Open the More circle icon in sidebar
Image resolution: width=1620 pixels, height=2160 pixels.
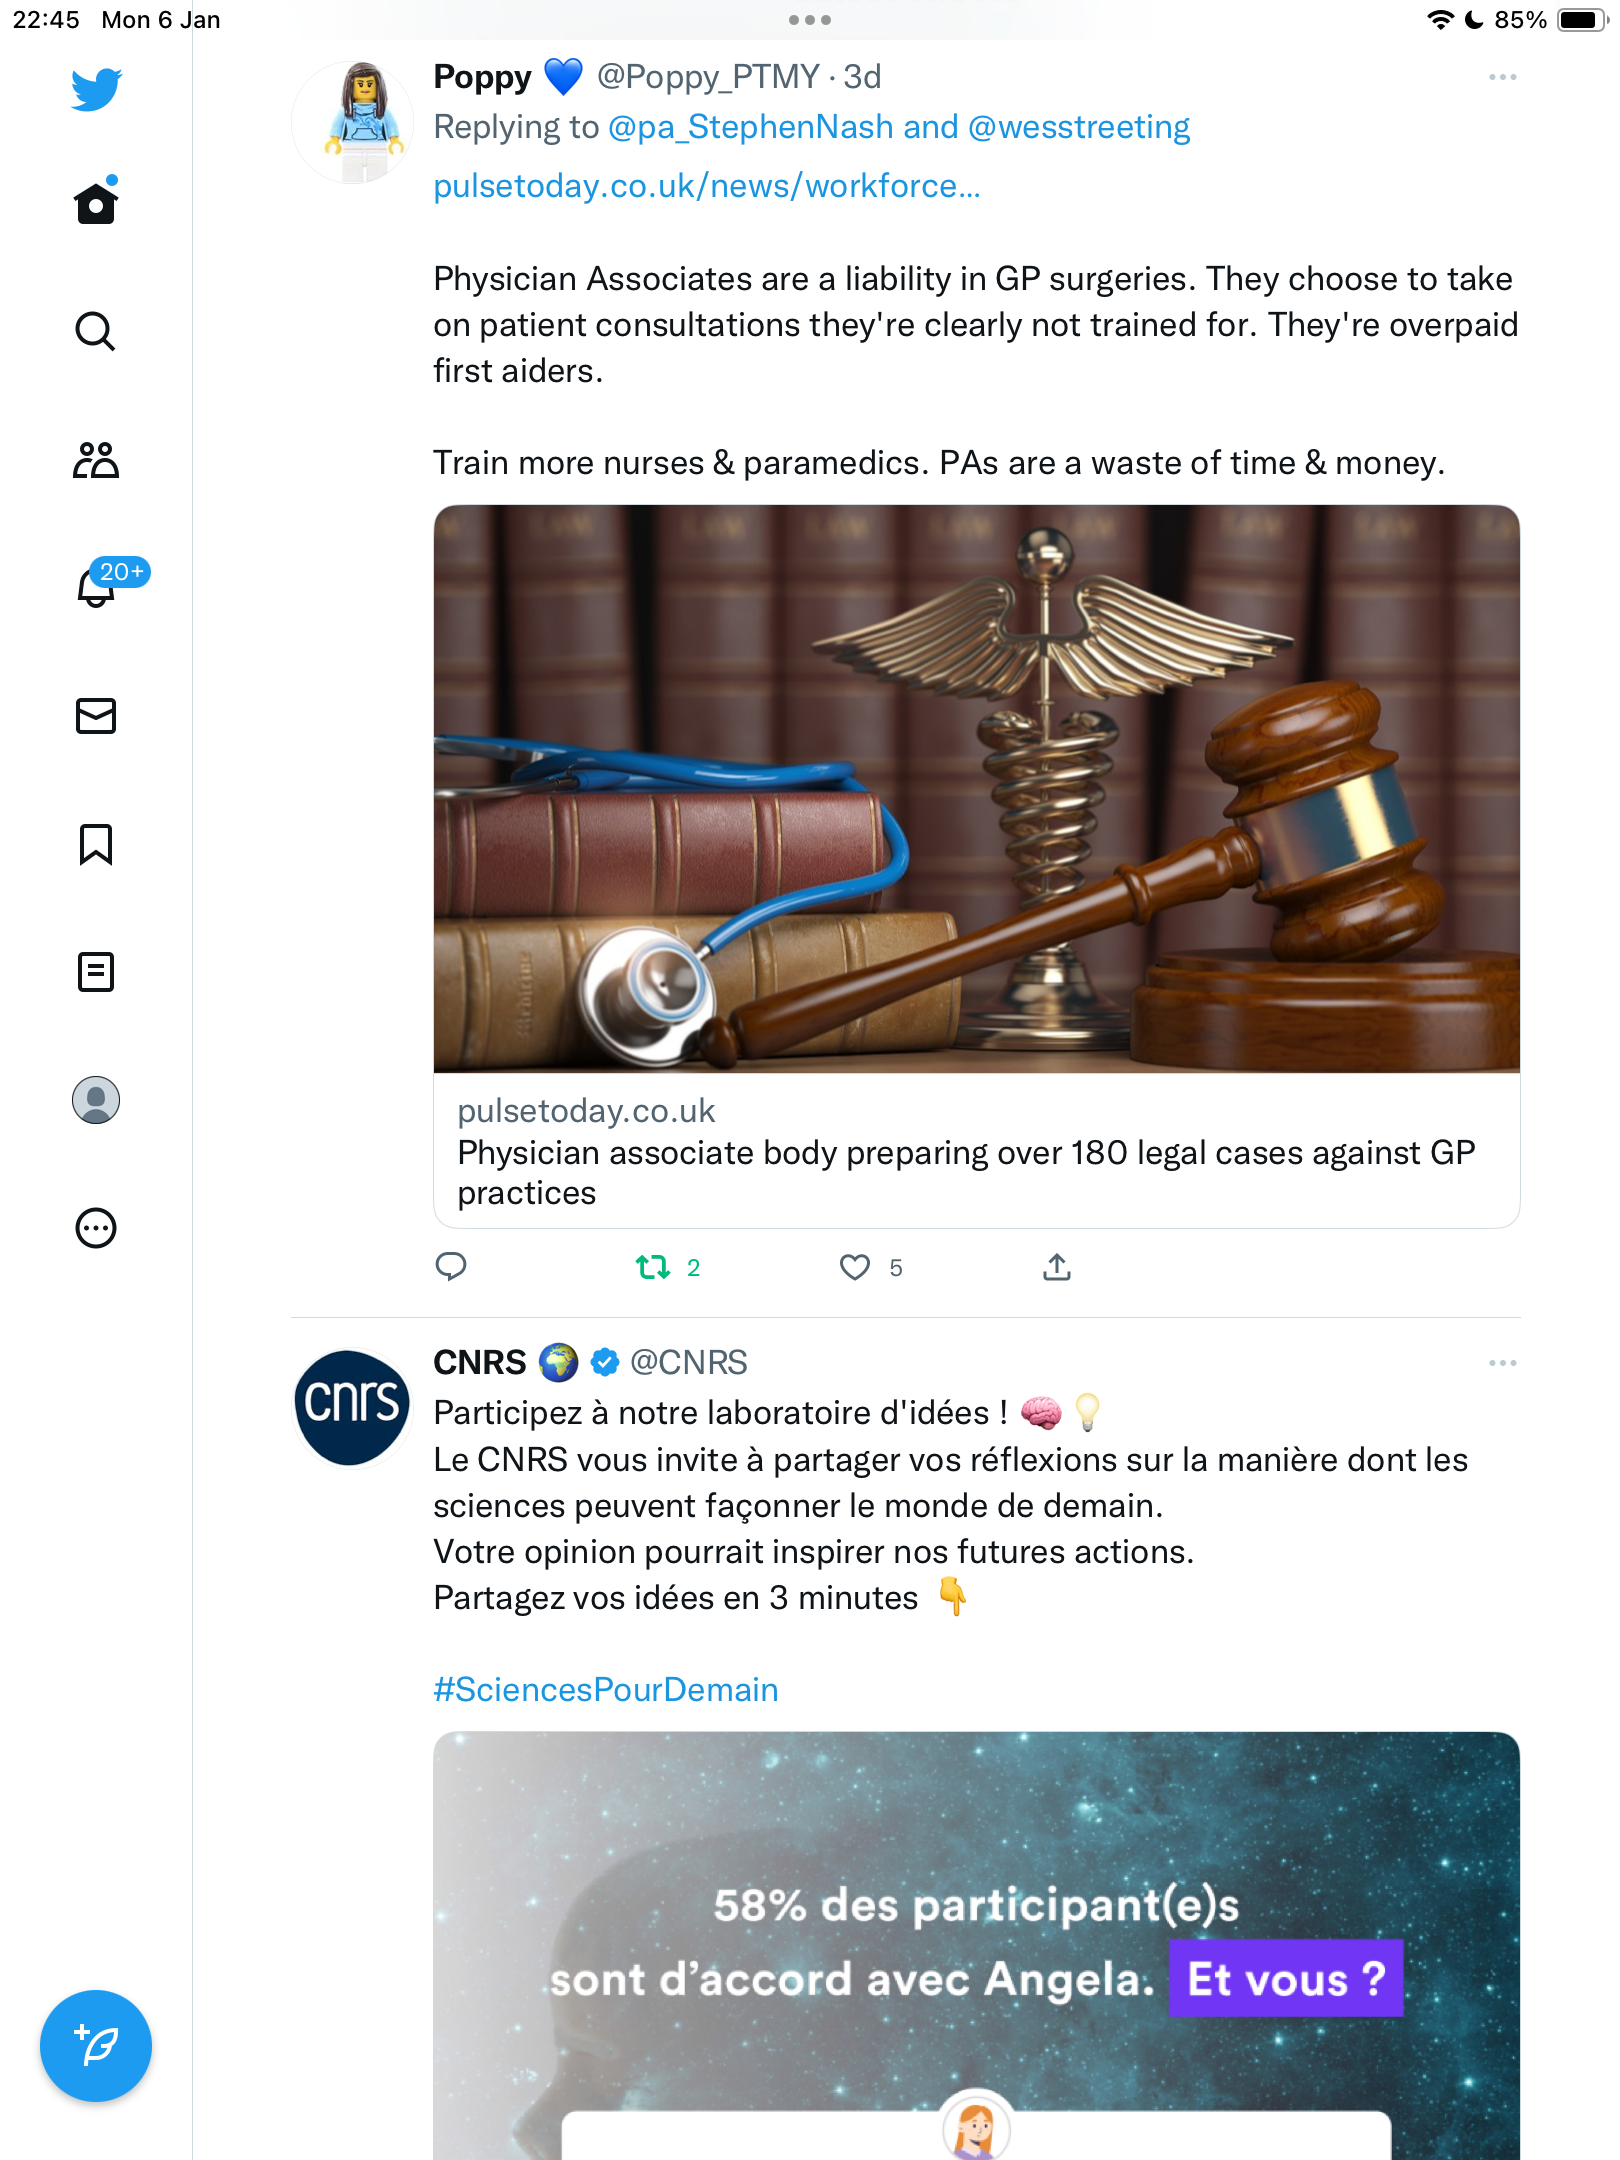[96, 1228]
